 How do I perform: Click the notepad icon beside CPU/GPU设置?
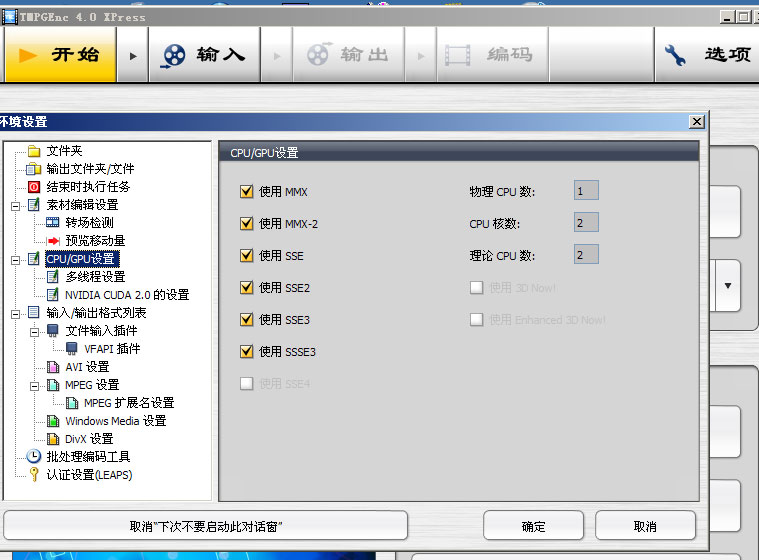34,259
